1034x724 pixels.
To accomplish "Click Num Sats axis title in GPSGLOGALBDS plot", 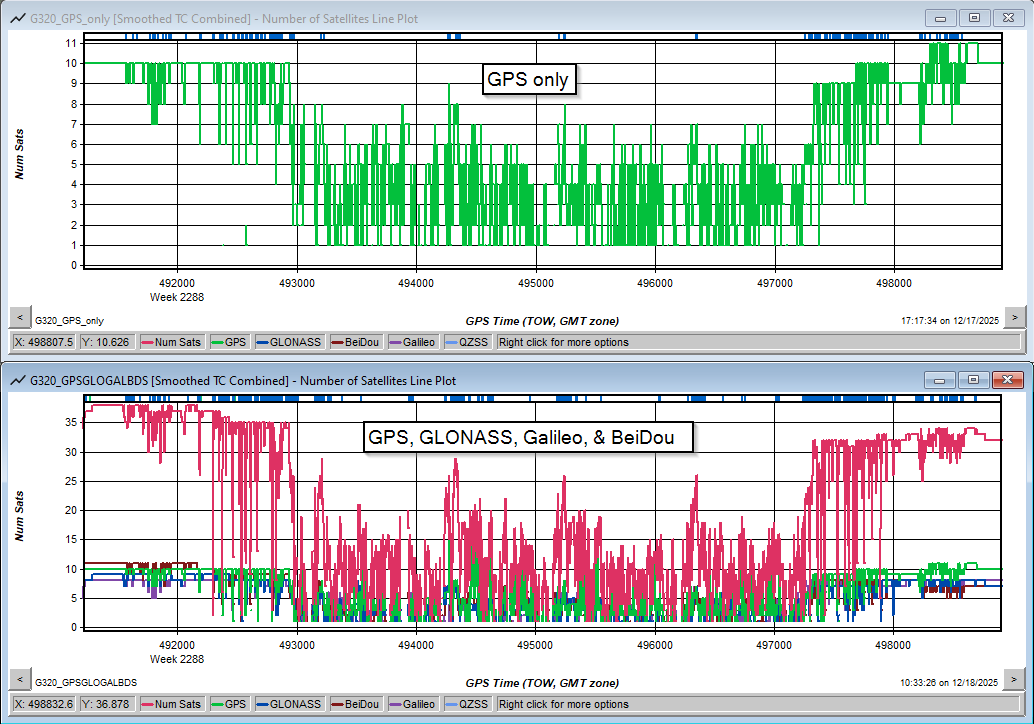I will tap(19, 516).
